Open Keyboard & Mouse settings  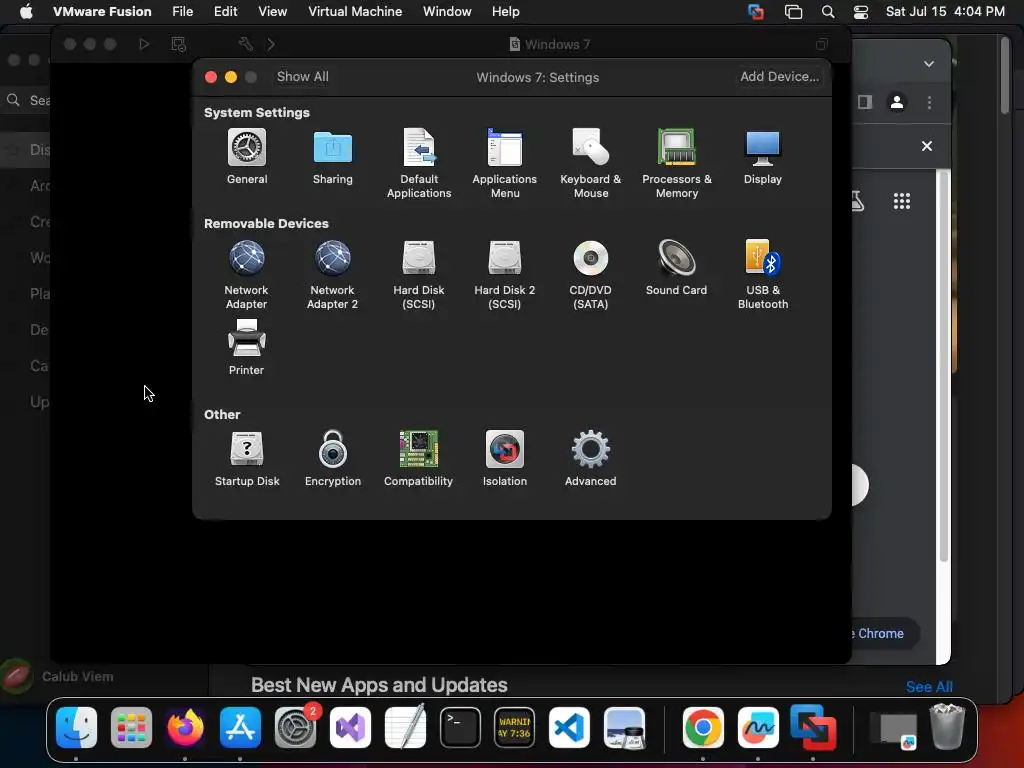(590, 163)
